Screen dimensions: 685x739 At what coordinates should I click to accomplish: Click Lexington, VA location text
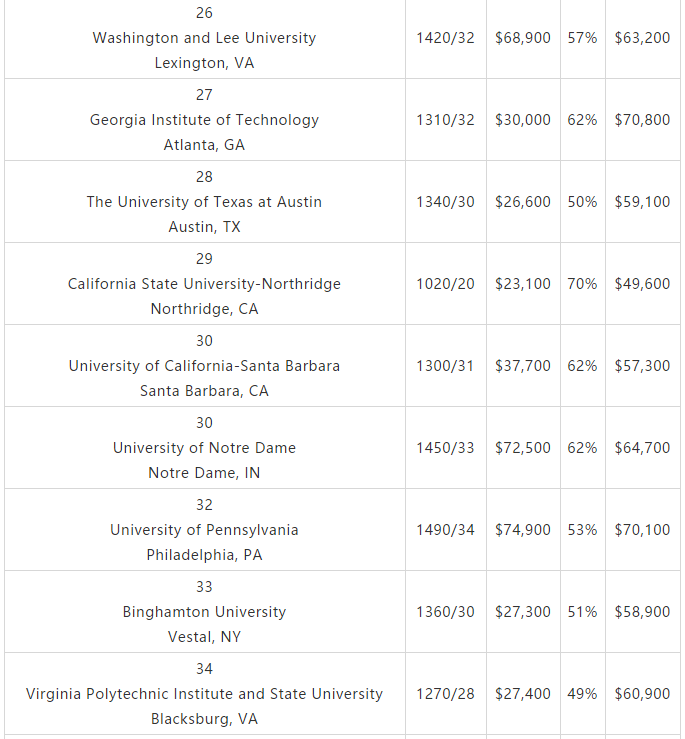(x=204, y=63)
